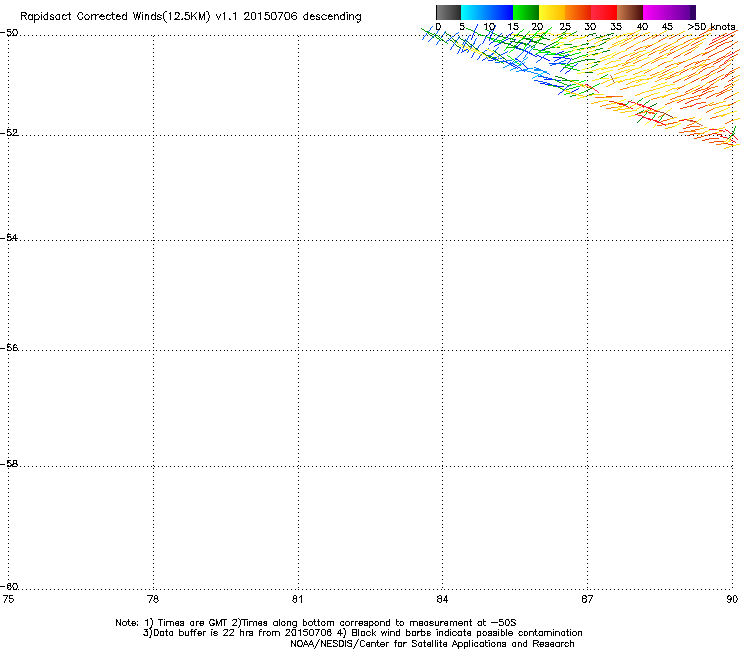Click the '87' longitude axis label
The height and width of the screenshot is (650, 740).
tap(587, 599)
